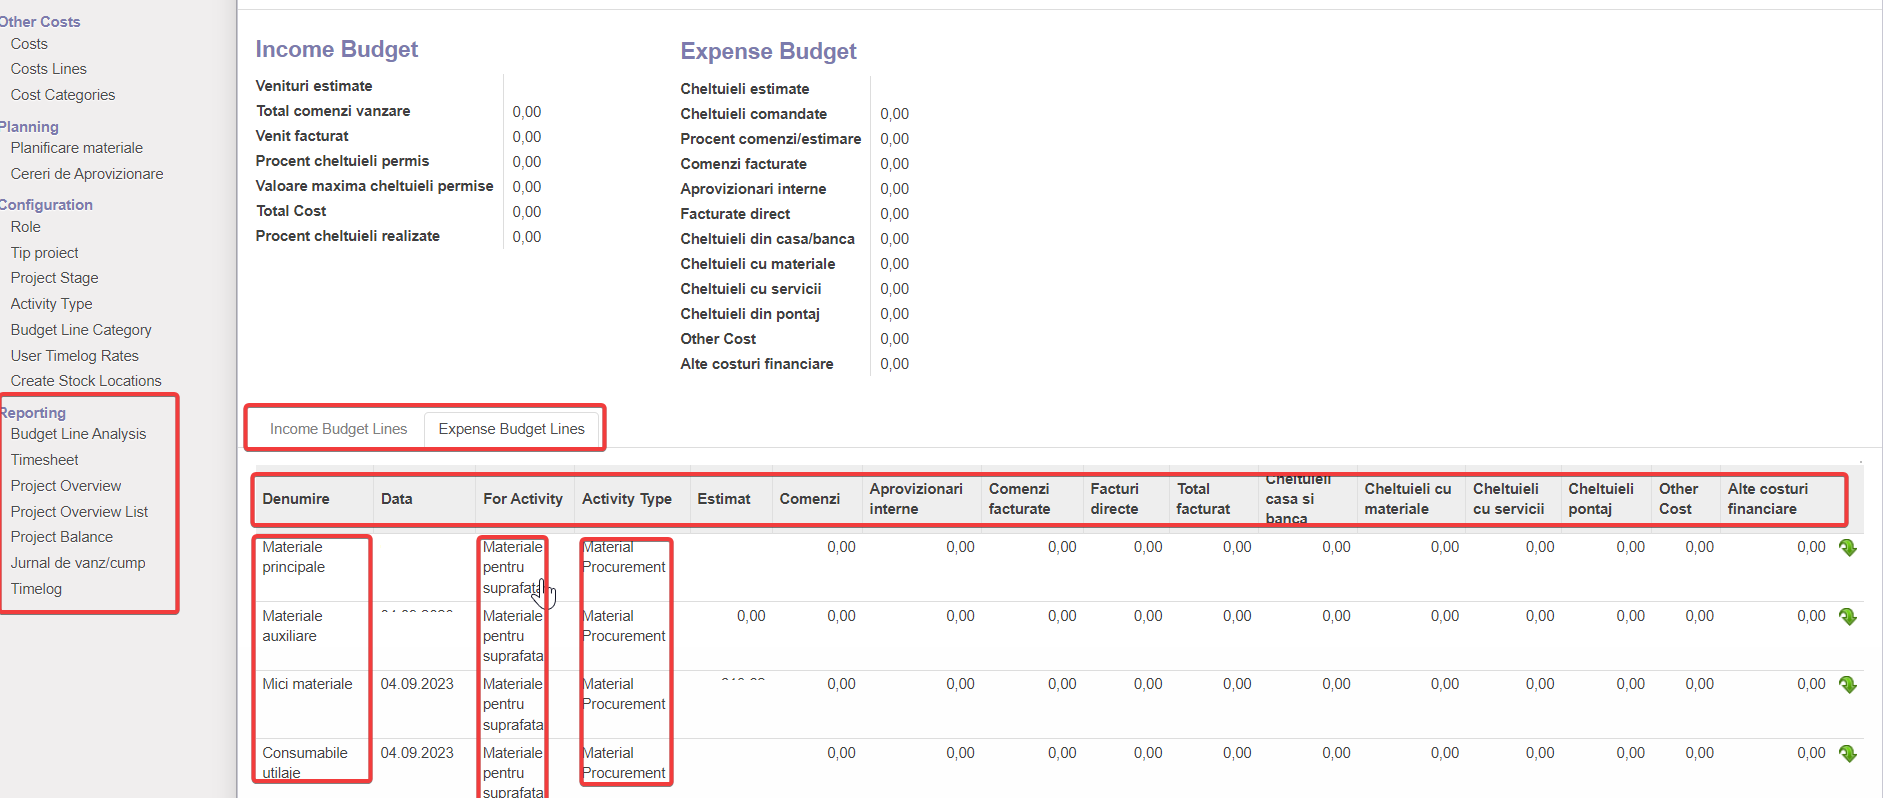The height and width of the screenshot is (798, 1883).
Task: Click the Estimat column header
Action: (723, 499)
